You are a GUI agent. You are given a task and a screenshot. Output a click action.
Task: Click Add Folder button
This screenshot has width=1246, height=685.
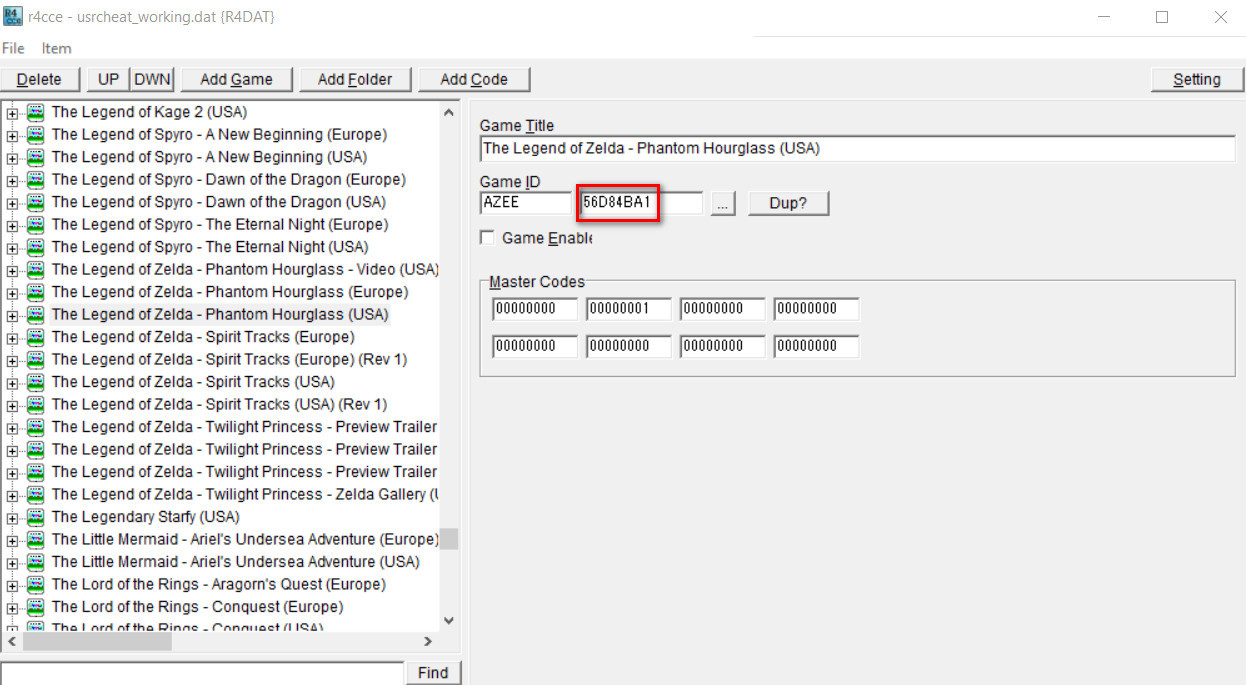[355, 79]
